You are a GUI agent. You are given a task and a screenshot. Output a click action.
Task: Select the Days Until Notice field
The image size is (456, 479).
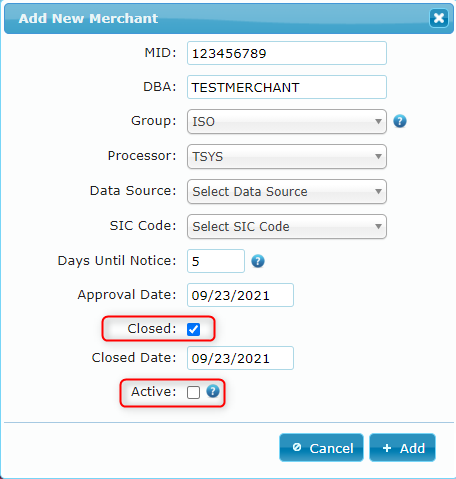[x=216, y=261]
